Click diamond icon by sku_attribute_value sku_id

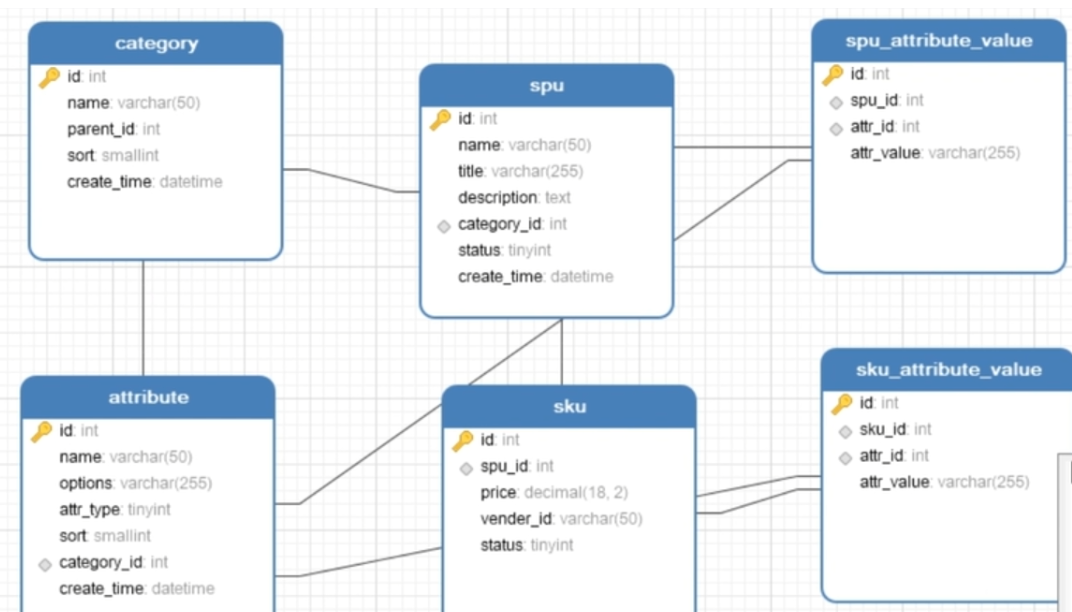845,431
